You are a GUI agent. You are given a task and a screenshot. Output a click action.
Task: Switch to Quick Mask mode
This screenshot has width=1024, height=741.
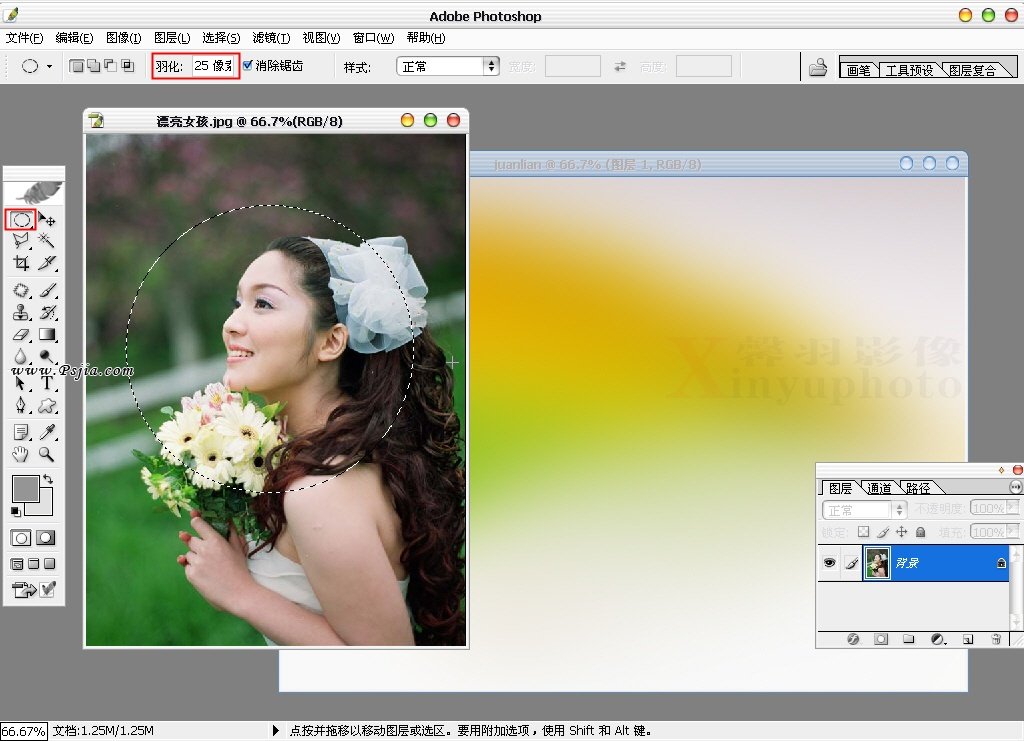click(46, 538)
